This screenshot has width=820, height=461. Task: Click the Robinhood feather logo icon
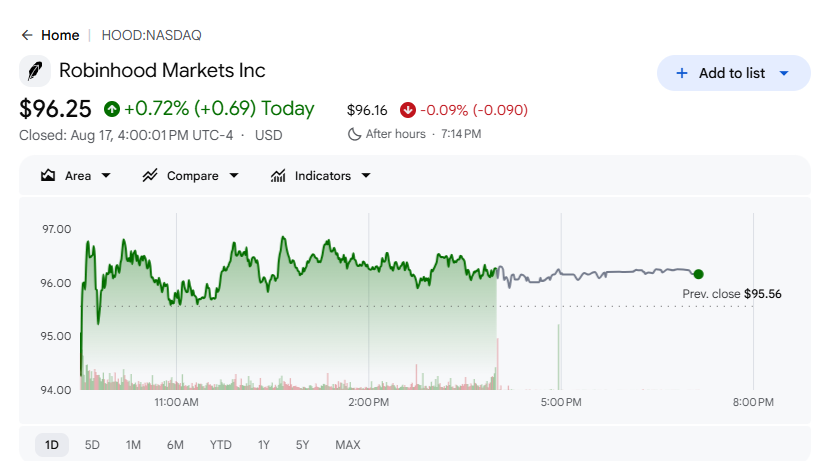pyautogui.click(x=35, y=71)
